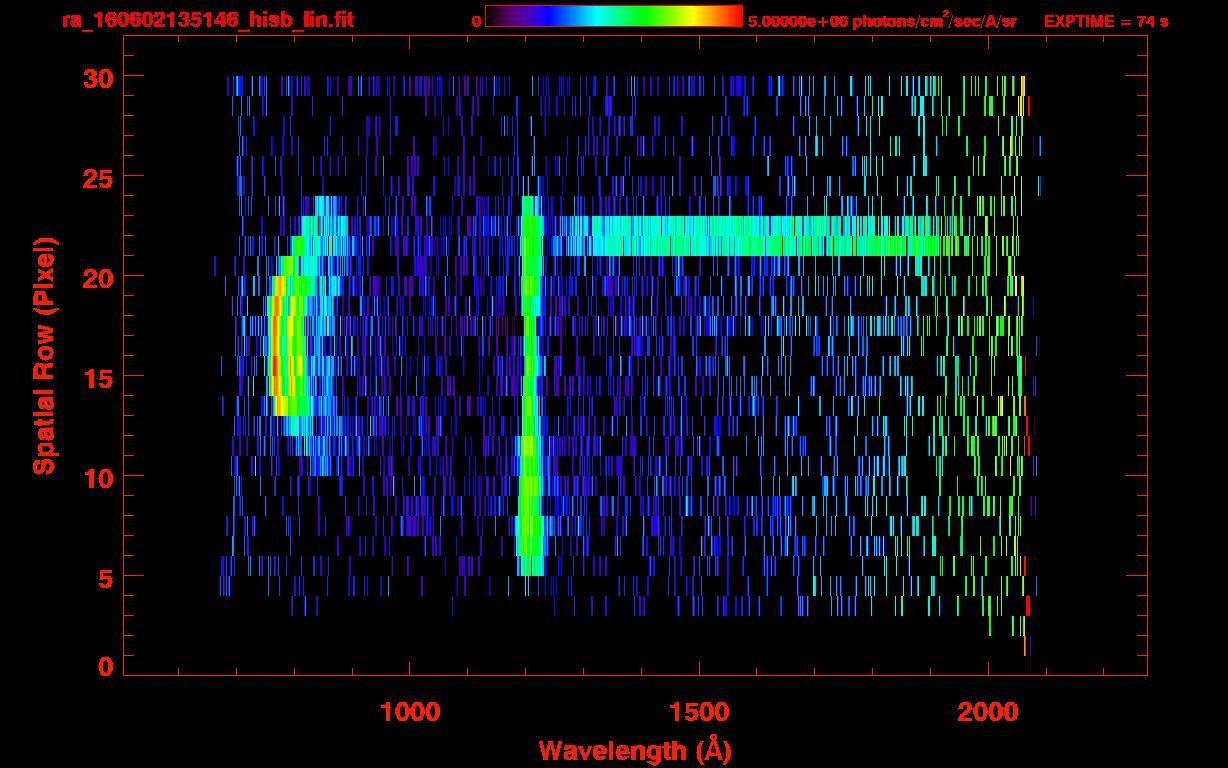Select the 2000 wavelength tick label
Image resolution: width=1228 pixels, height=768 pixels.
[x=988, y=712]
